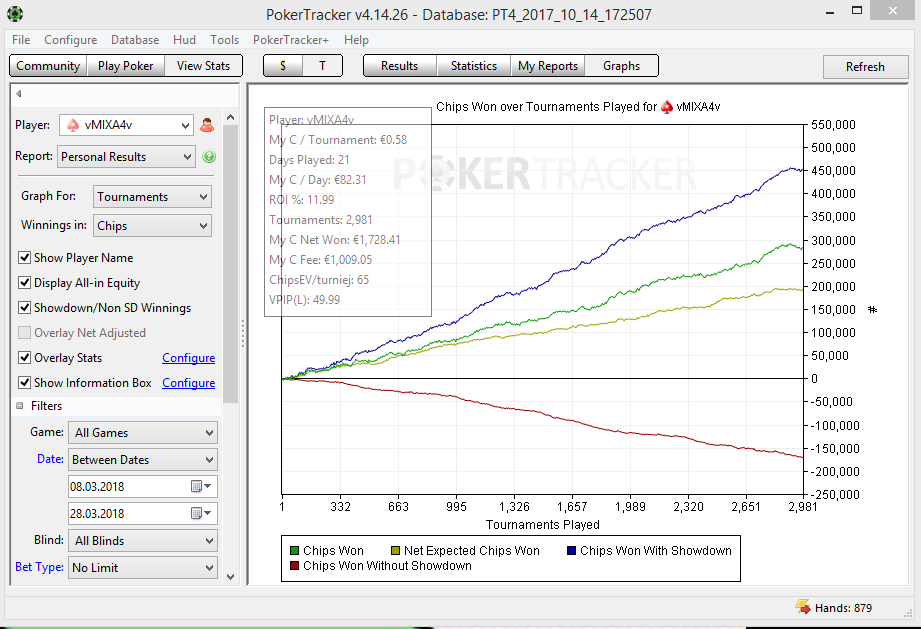Open the Between Dates dropdown
The width and height of the screenshot is (921, 629).
pyautogui.click(x=143, y=460)
